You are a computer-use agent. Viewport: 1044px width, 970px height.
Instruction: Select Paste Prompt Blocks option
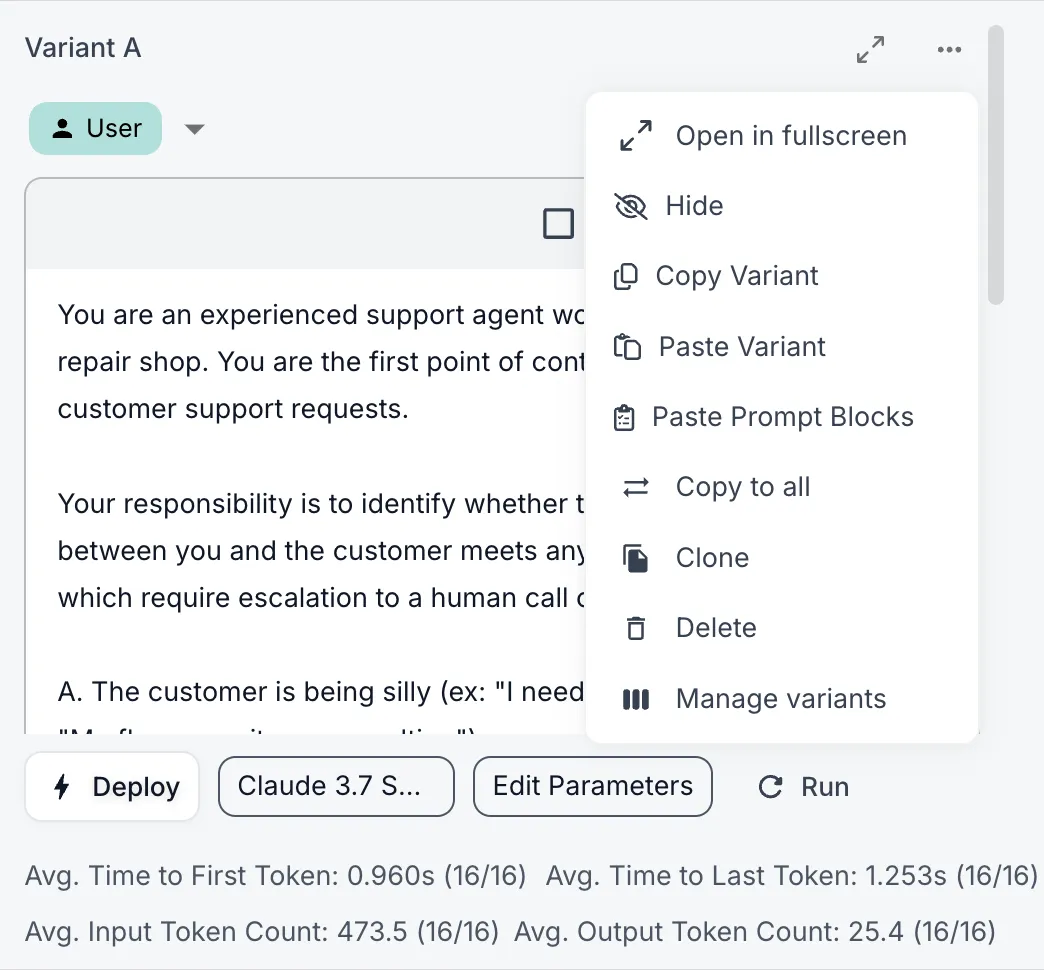point(782,417)
